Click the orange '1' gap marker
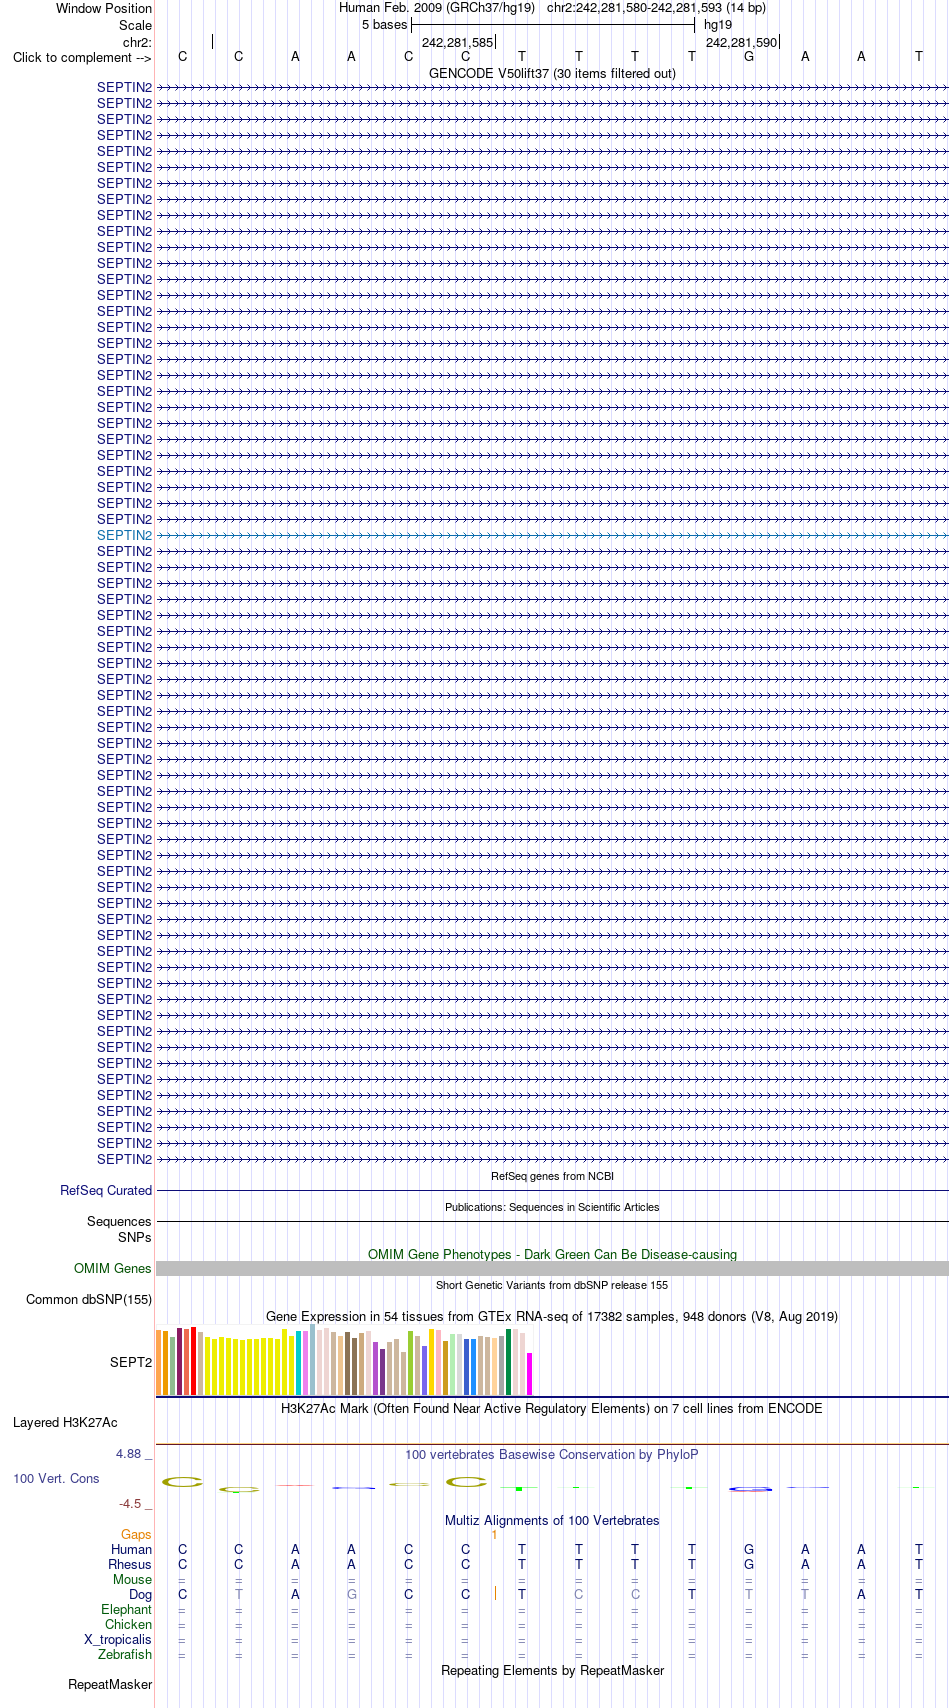Viewport: 950px width, 1708px height. pos(494,1534)
